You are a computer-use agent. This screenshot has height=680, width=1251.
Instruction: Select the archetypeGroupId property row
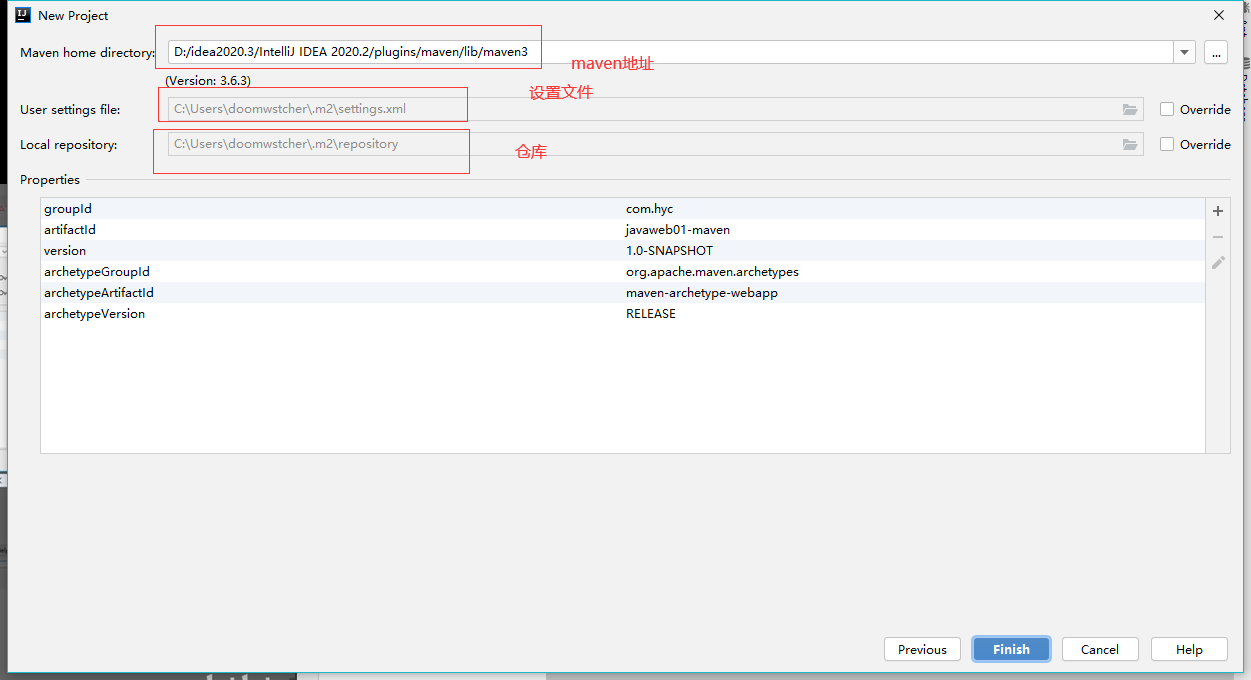(622, 272)
